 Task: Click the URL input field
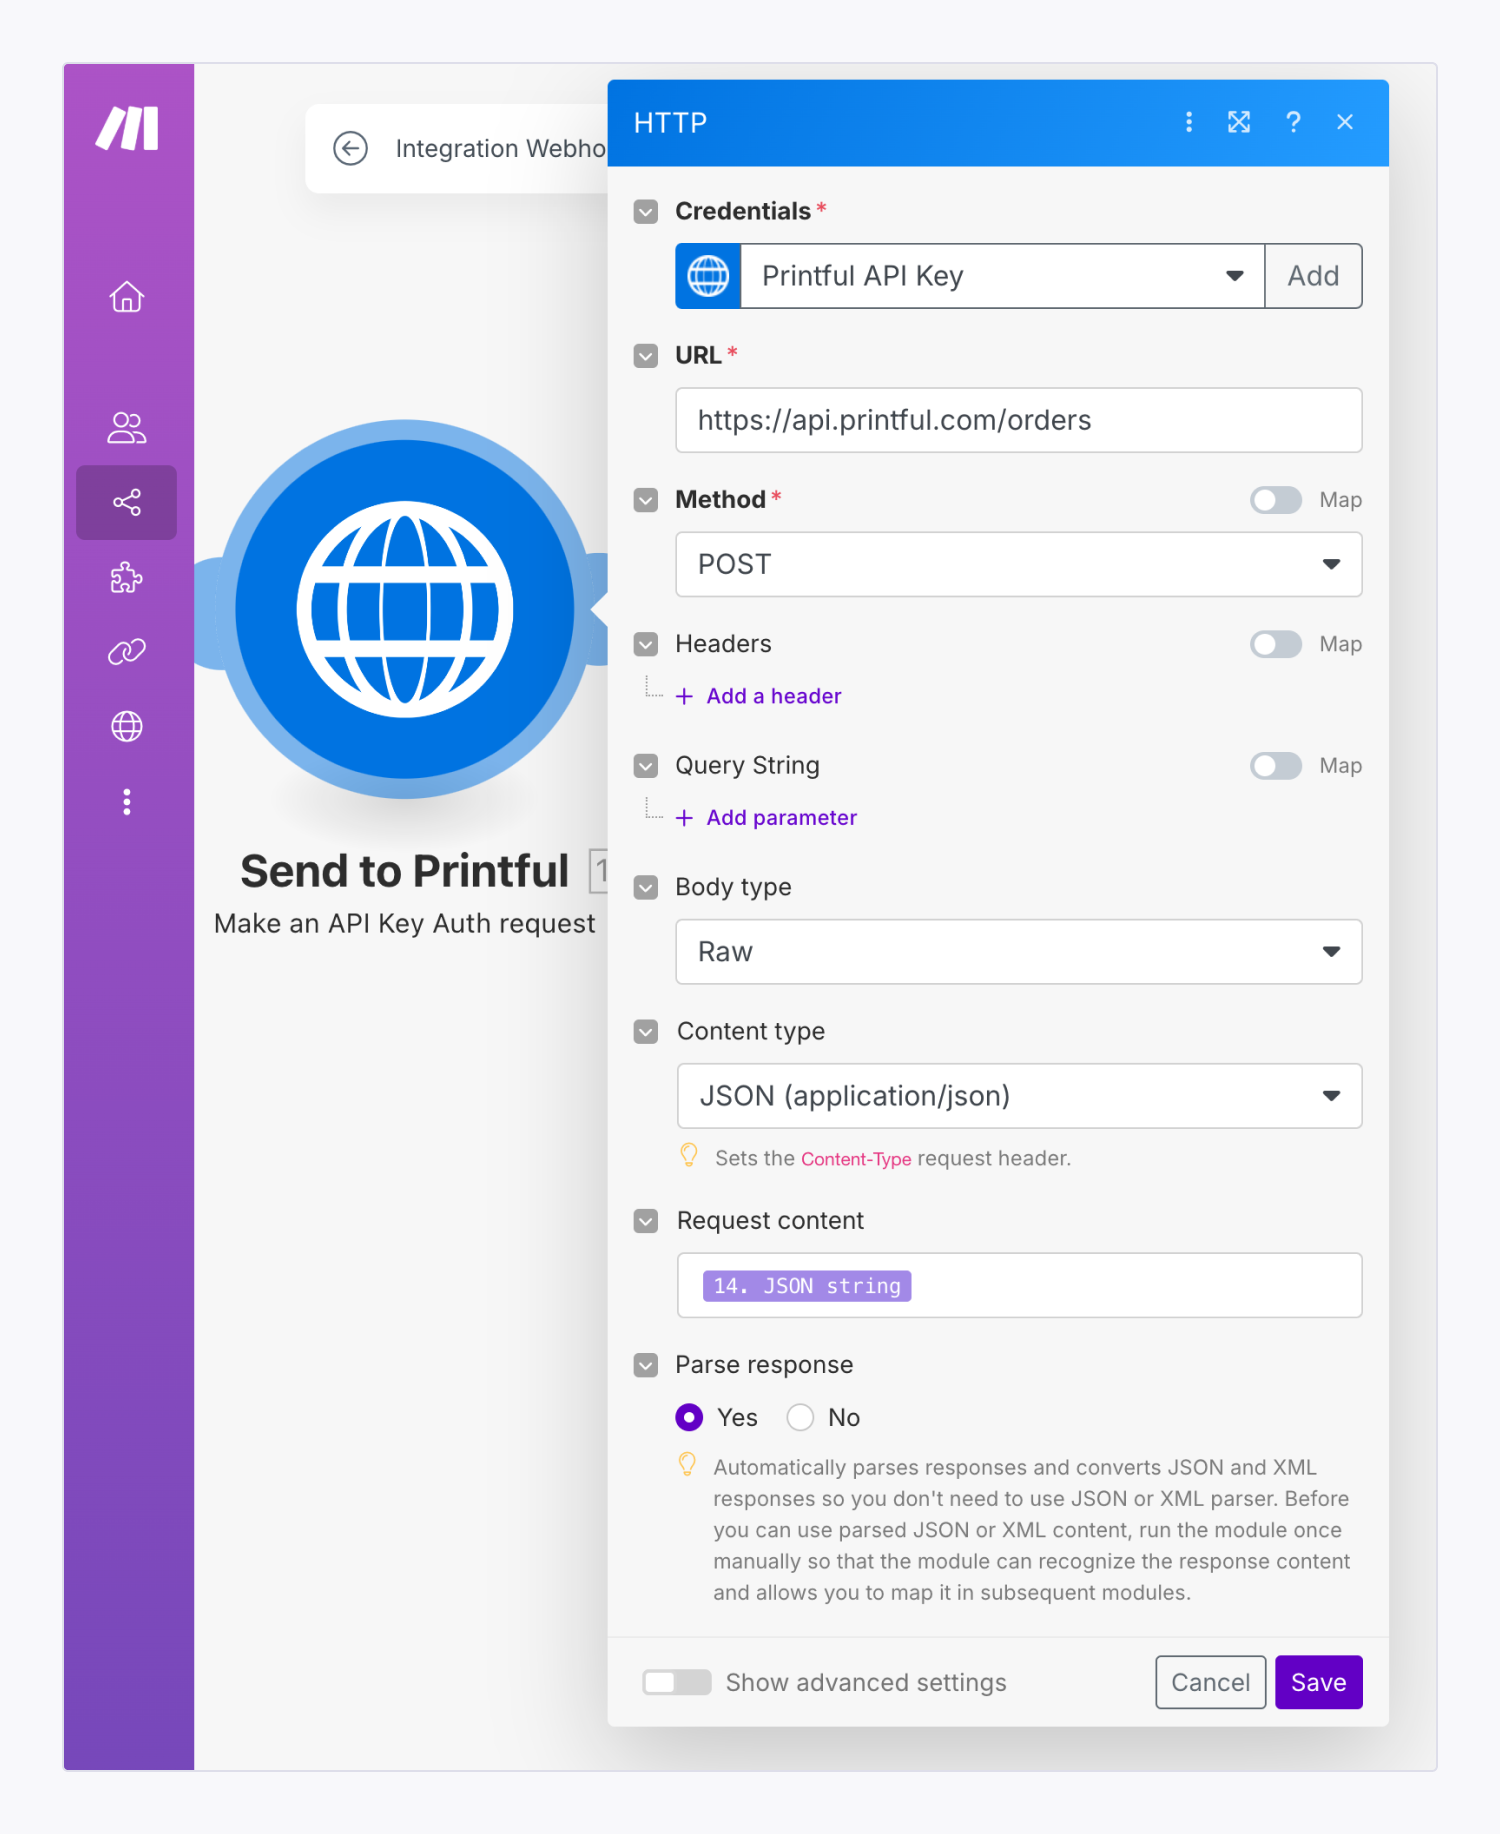click(1019, 420)
